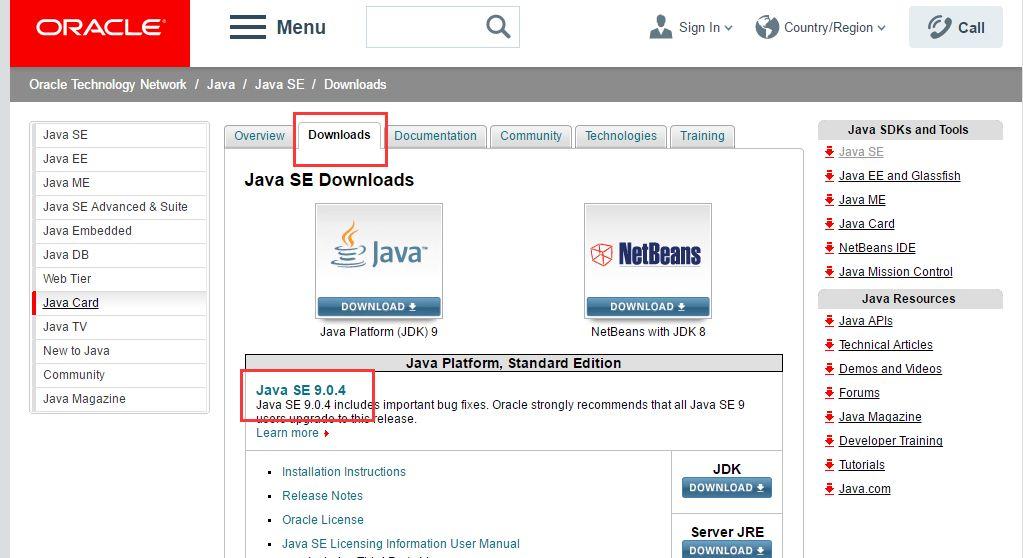Click the red arrow icon beside Developer Training

(x=829, y=441)
